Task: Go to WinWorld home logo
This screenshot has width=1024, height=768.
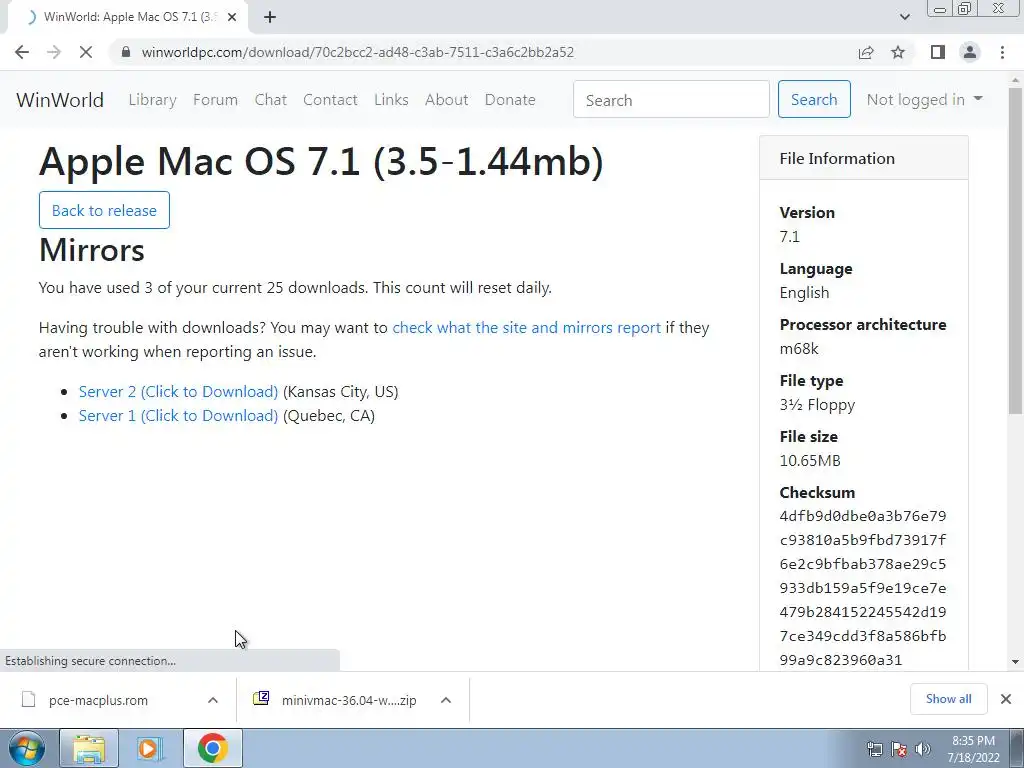Action: click(60, 100)
